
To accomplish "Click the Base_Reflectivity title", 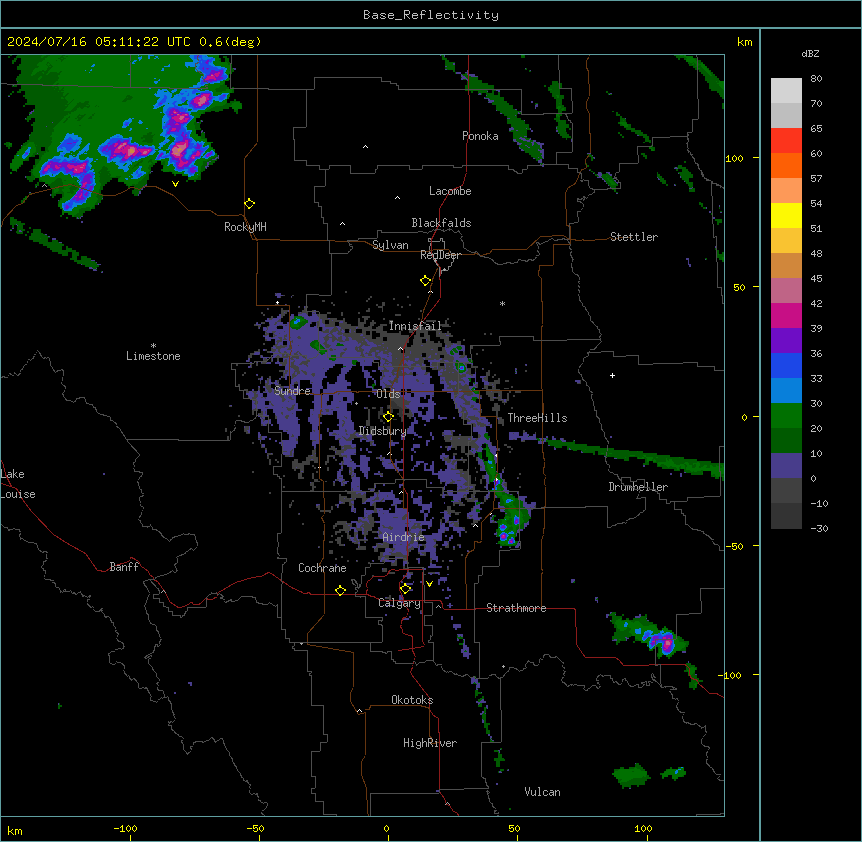I will 431,15.
